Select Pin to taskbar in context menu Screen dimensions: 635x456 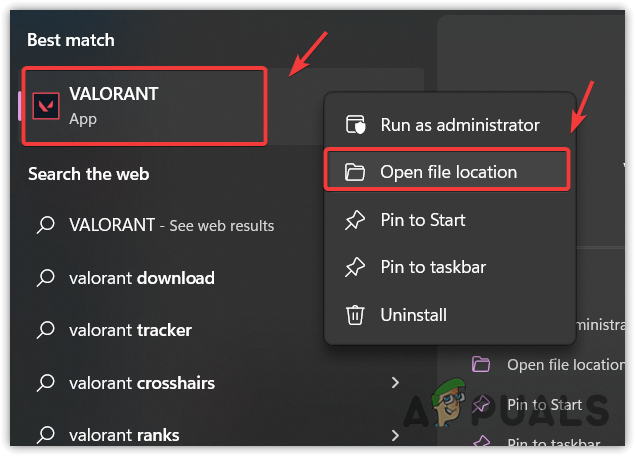(450, 267)
